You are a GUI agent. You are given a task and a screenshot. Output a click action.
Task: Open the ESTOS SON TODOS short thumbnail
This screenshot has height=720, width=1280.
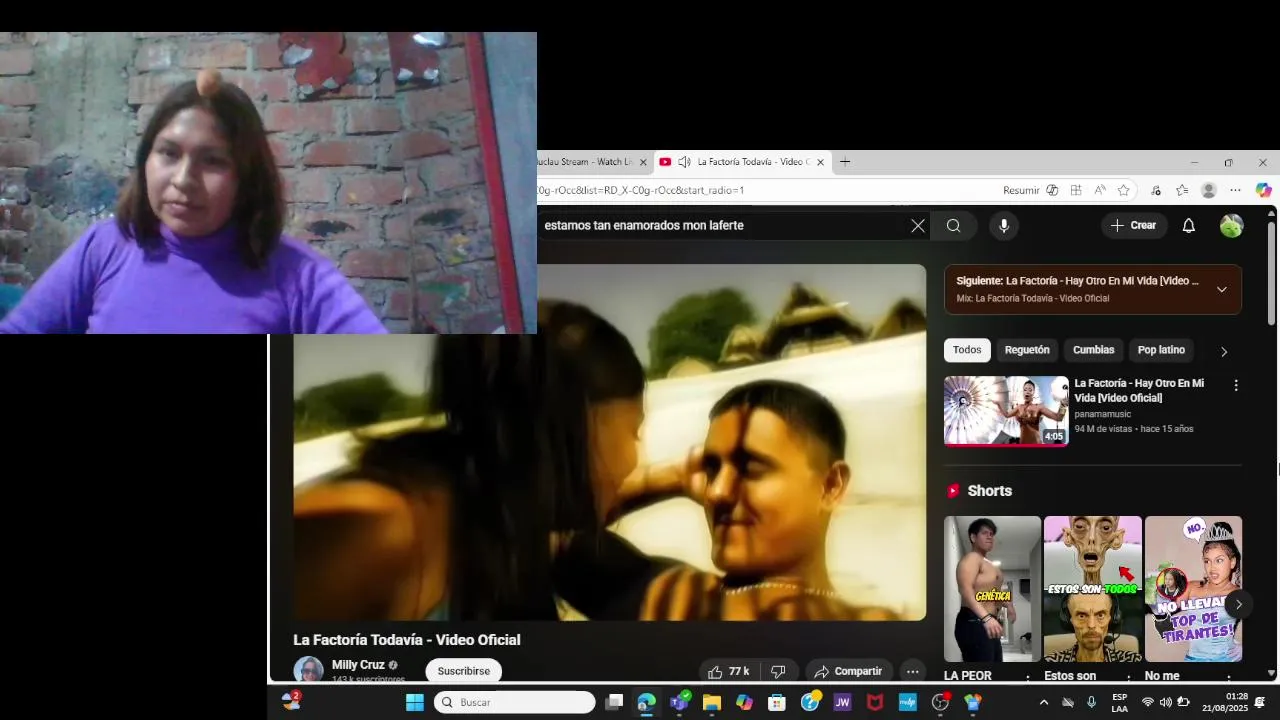tap(1092, 589)
